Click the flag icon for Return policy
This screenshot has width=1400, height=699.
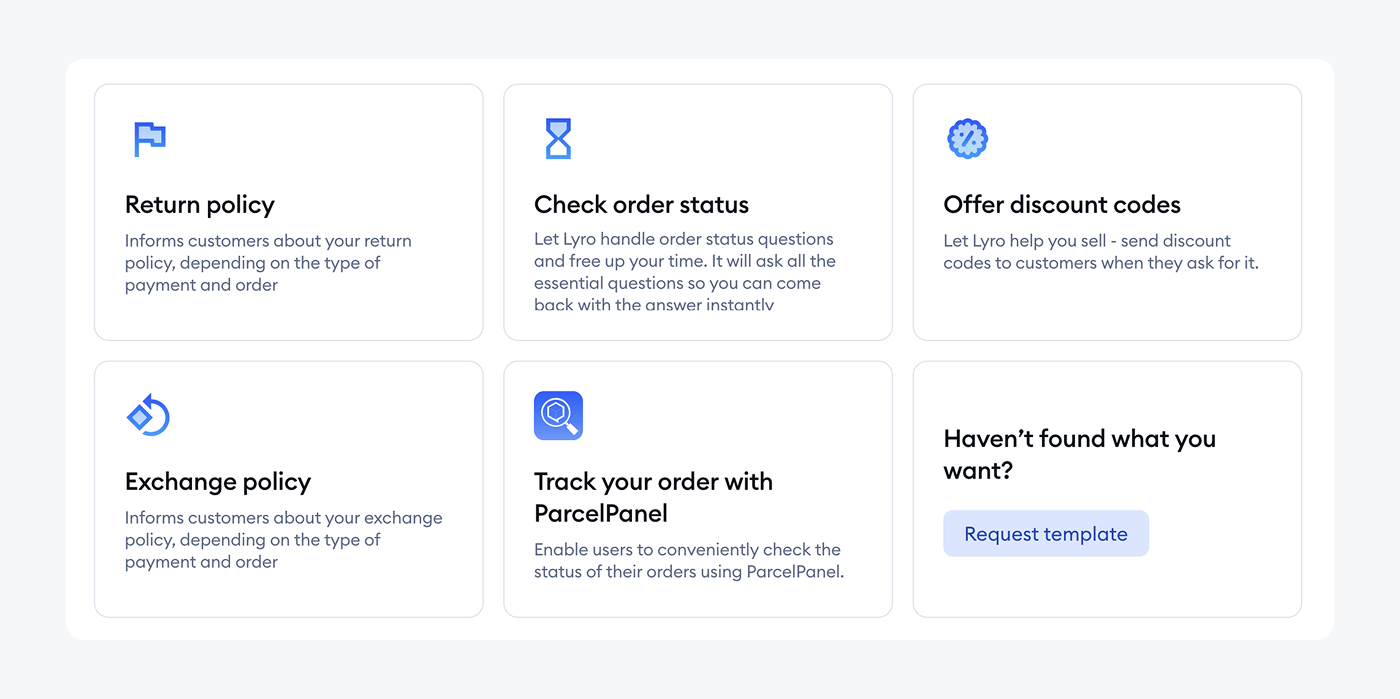[150, 139]
